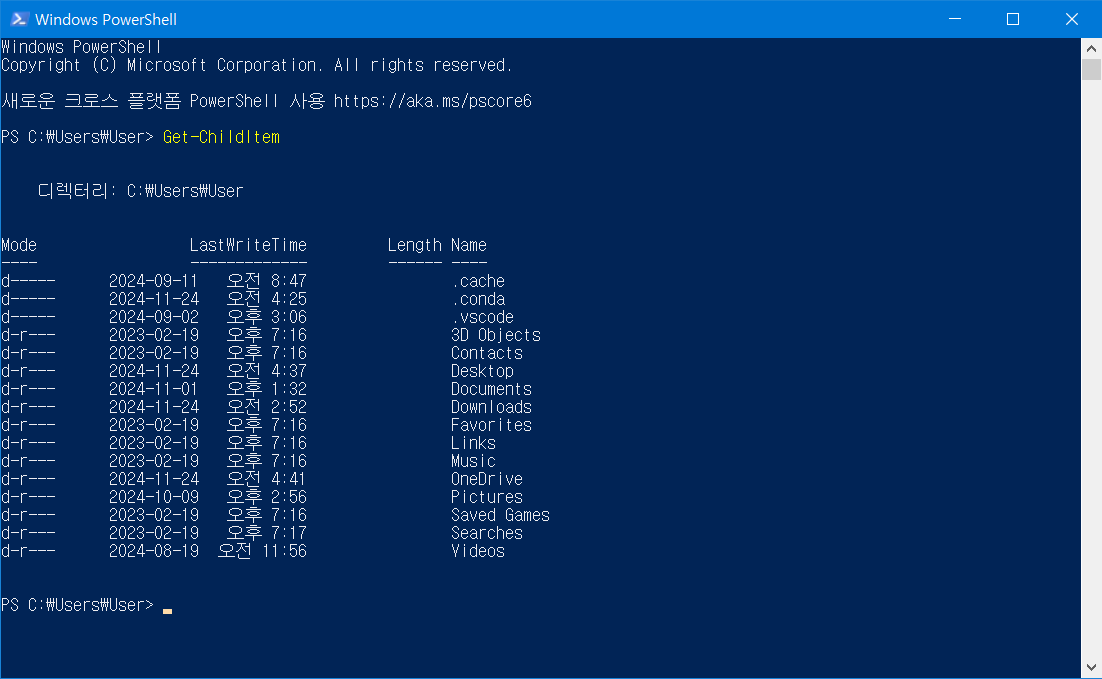Click the 2024-08-19 date in Videos row
Viewport: 1102px width, 679px height.
tap(154, 551)
